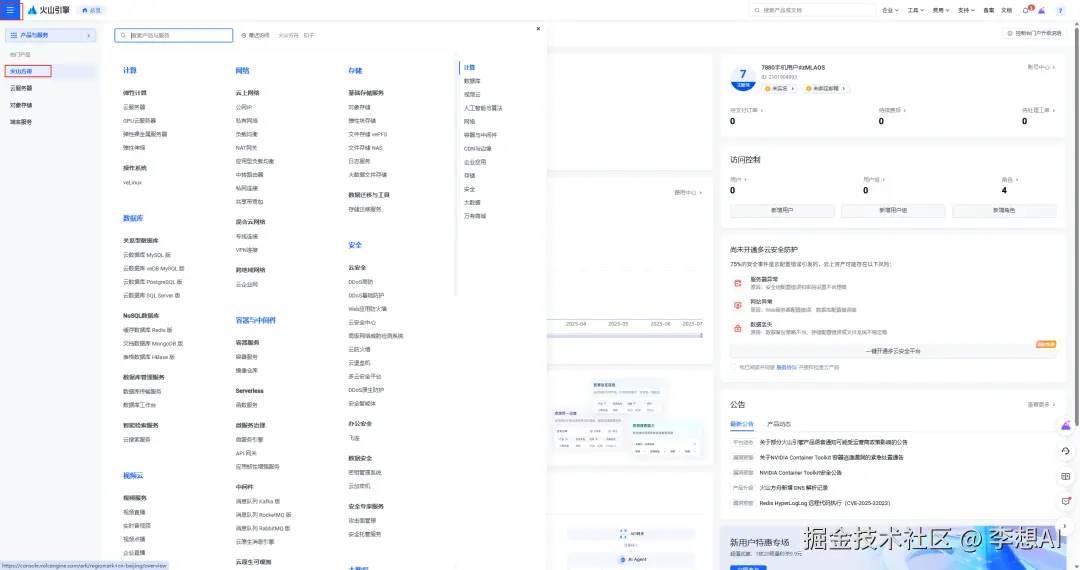Open the floating documentation book button

click(1066, 476)
